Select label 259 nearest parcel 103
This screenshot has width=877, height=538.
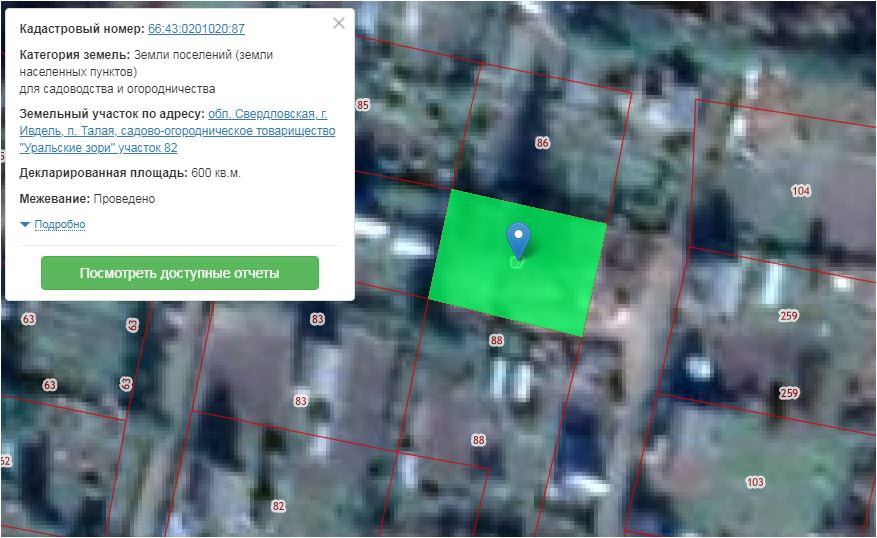789,393
